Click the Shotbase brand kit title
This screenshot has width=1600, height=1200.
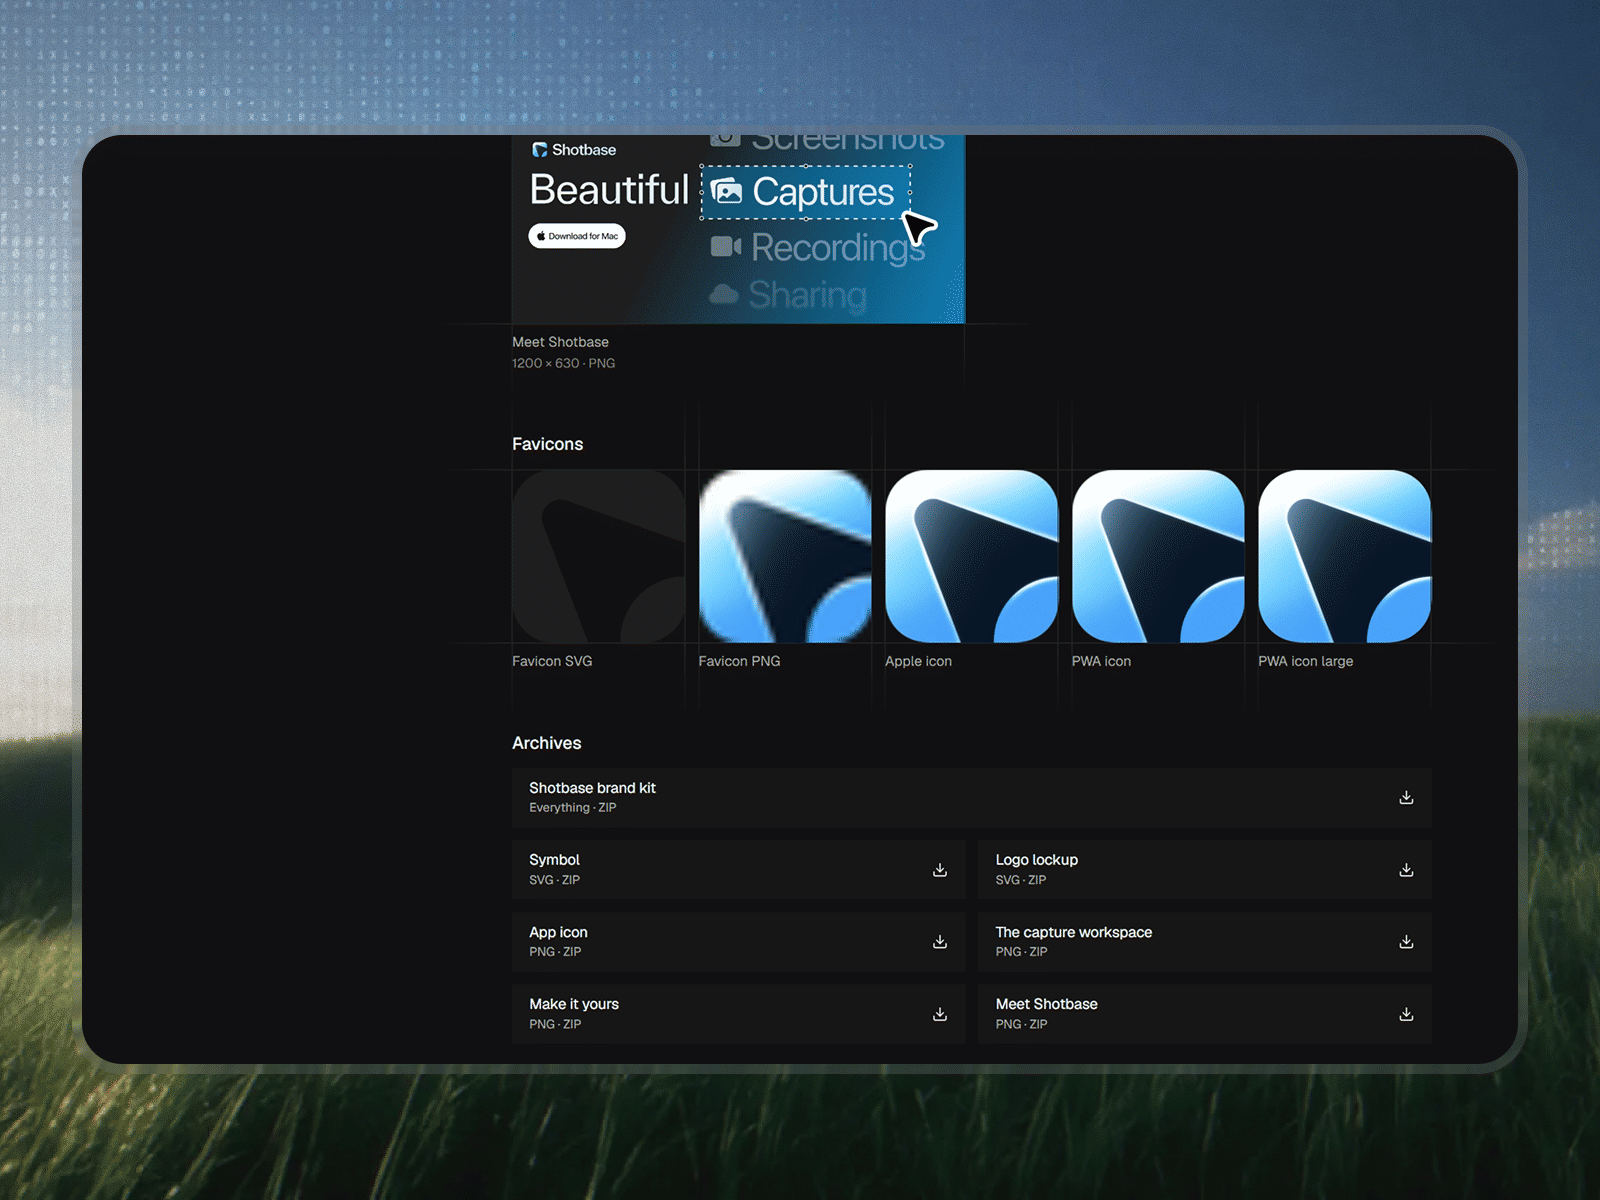pos(592,788)
